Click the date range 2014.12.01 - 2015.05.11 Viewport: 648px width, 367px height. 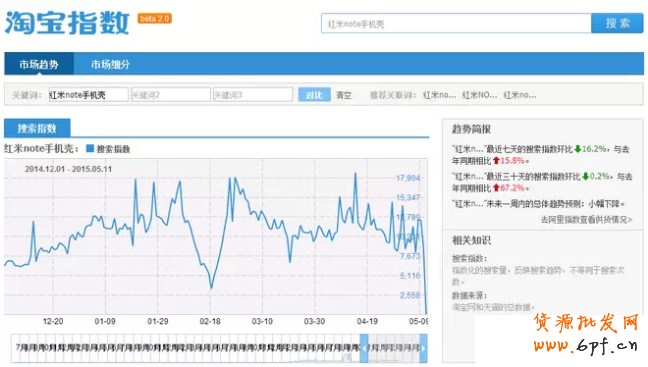(x=68, y=169)
